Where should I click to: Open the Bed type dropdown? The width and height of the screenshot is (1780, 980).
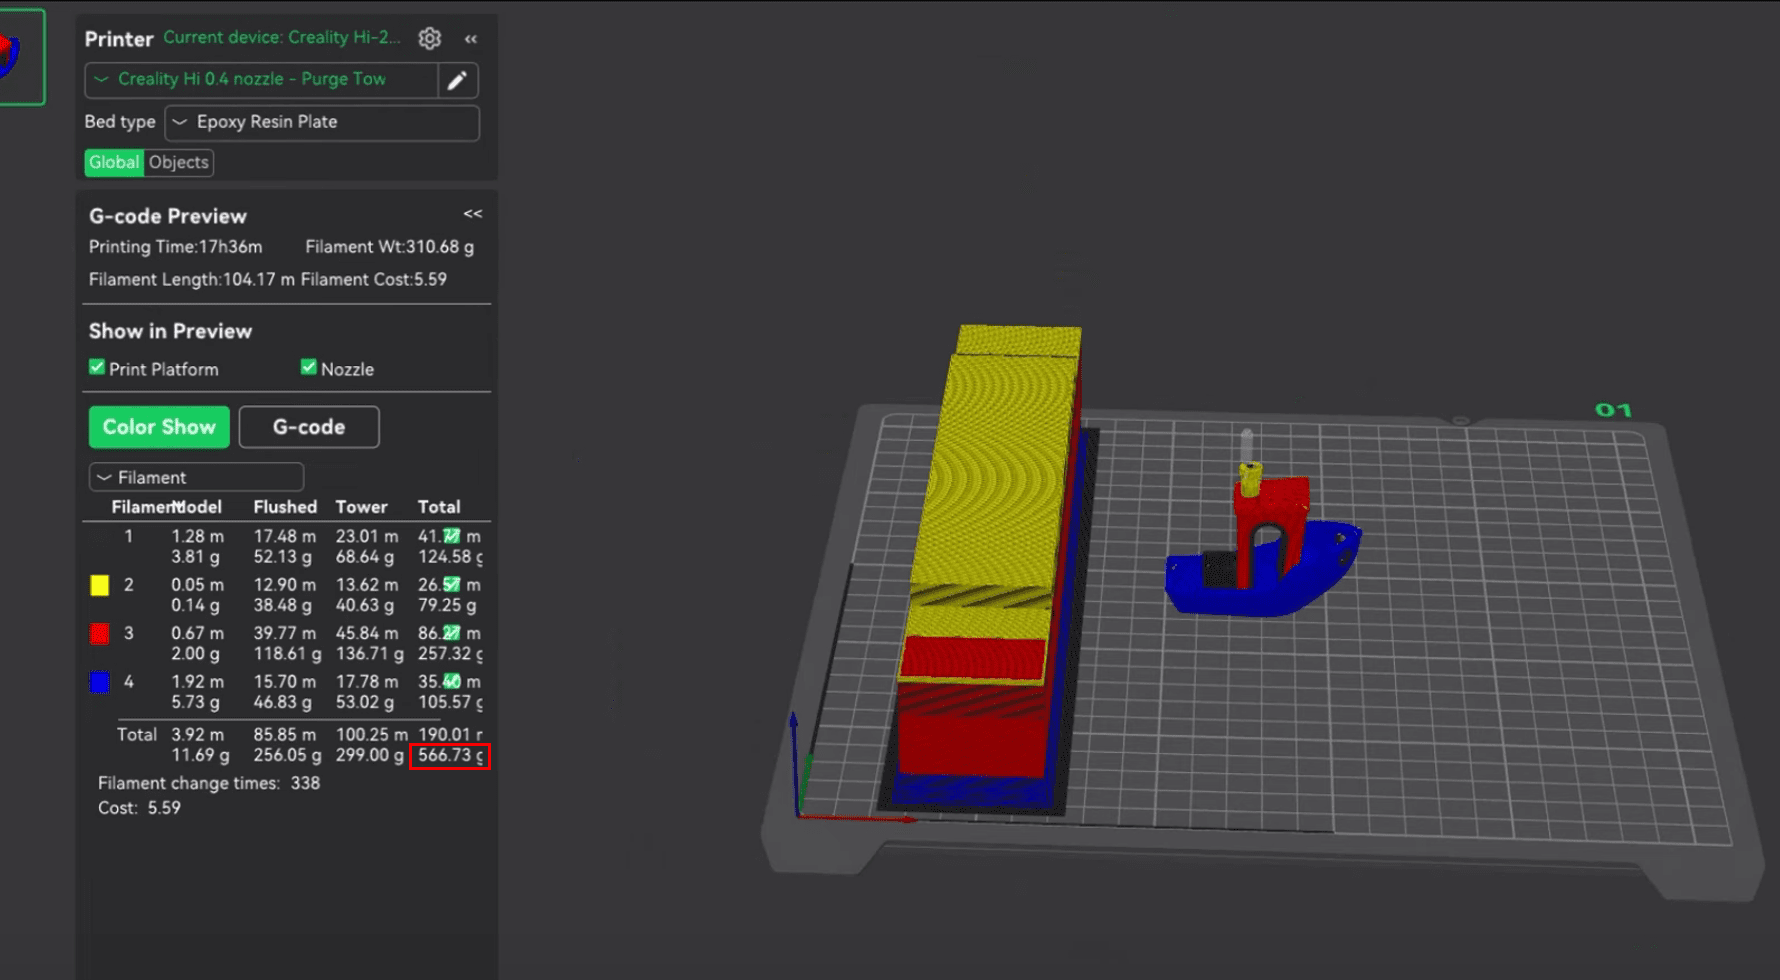322,122
